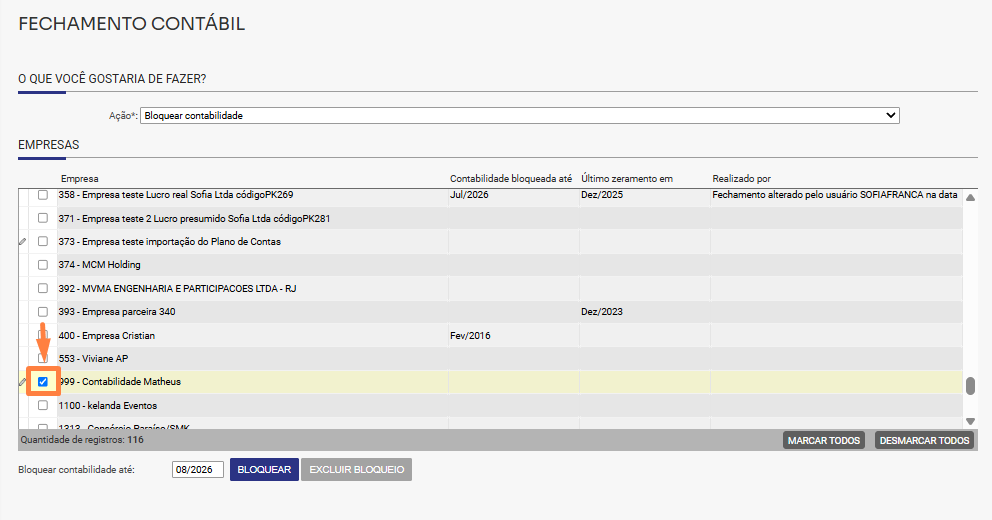The height and width of the screenshot is (520, 992).
Task: Click the scrollbar up arrow in company list
Action: coord(970,197)
